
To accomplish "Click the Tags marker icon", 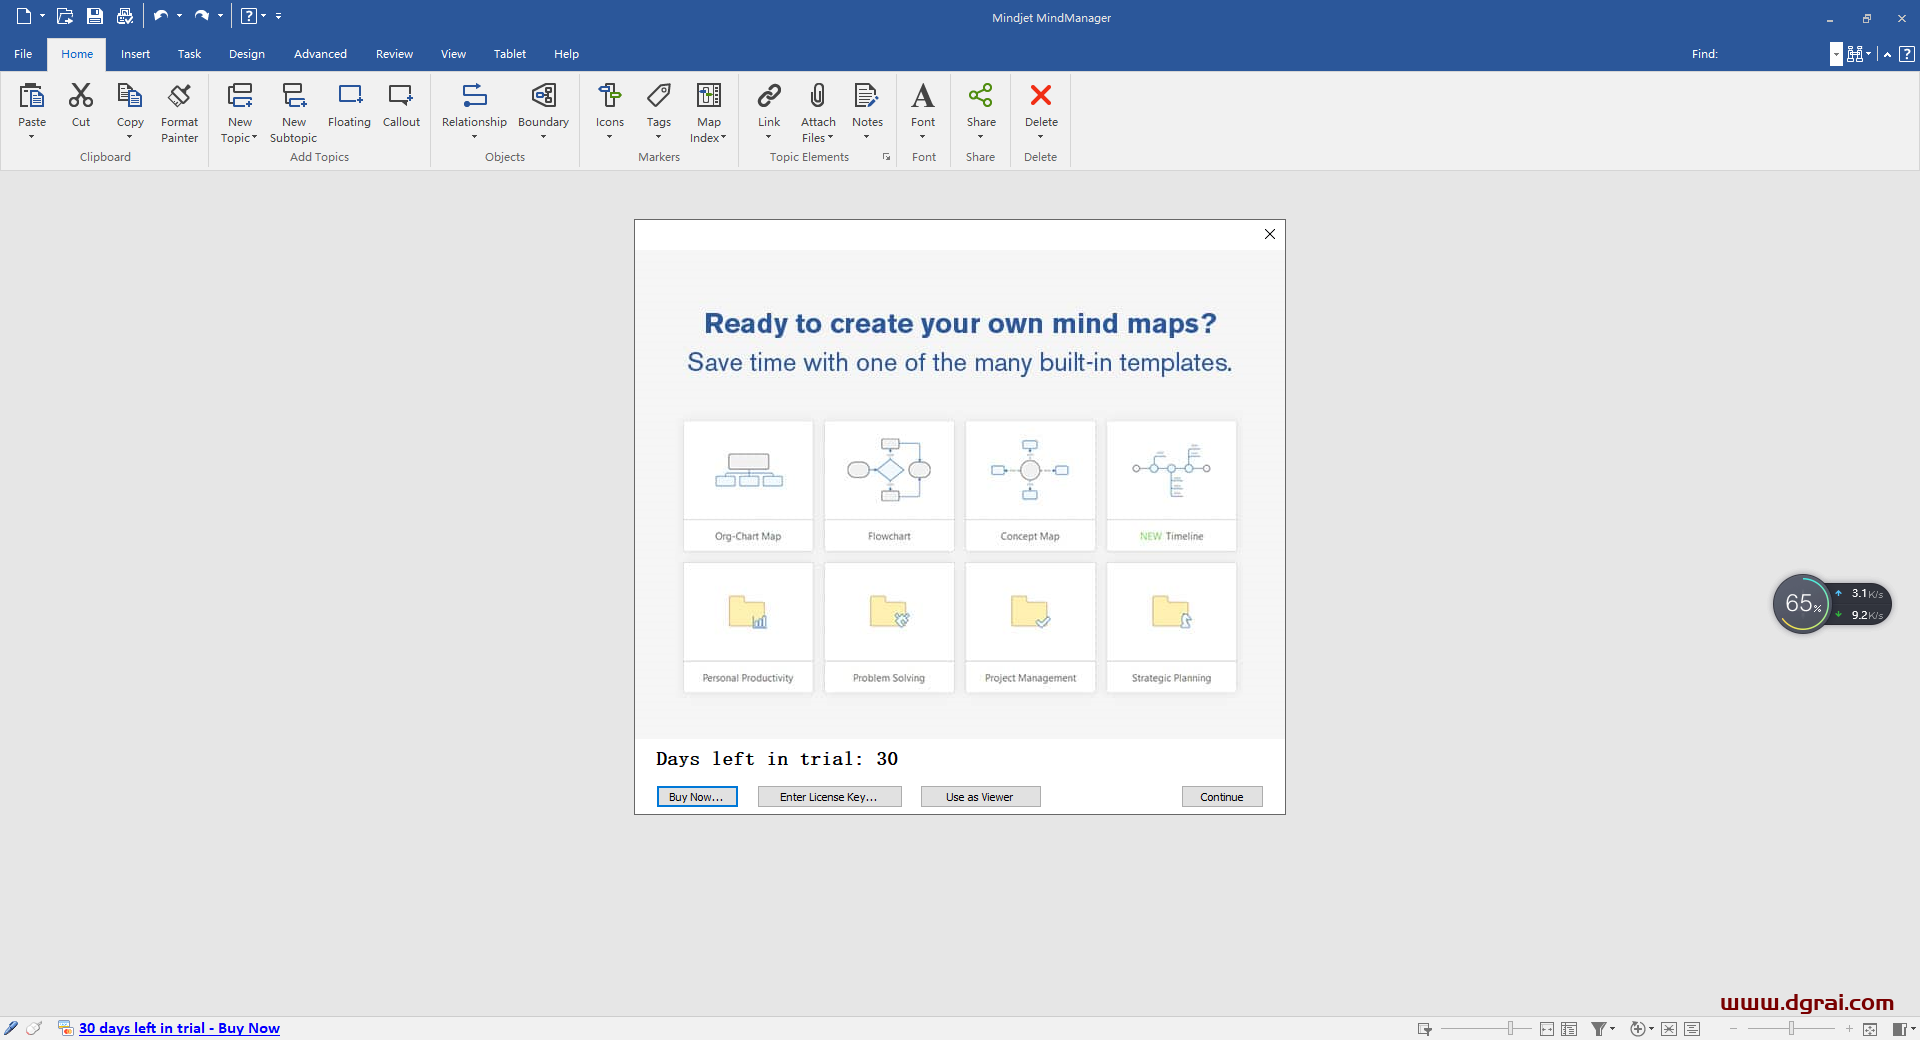I will point(659,96).
